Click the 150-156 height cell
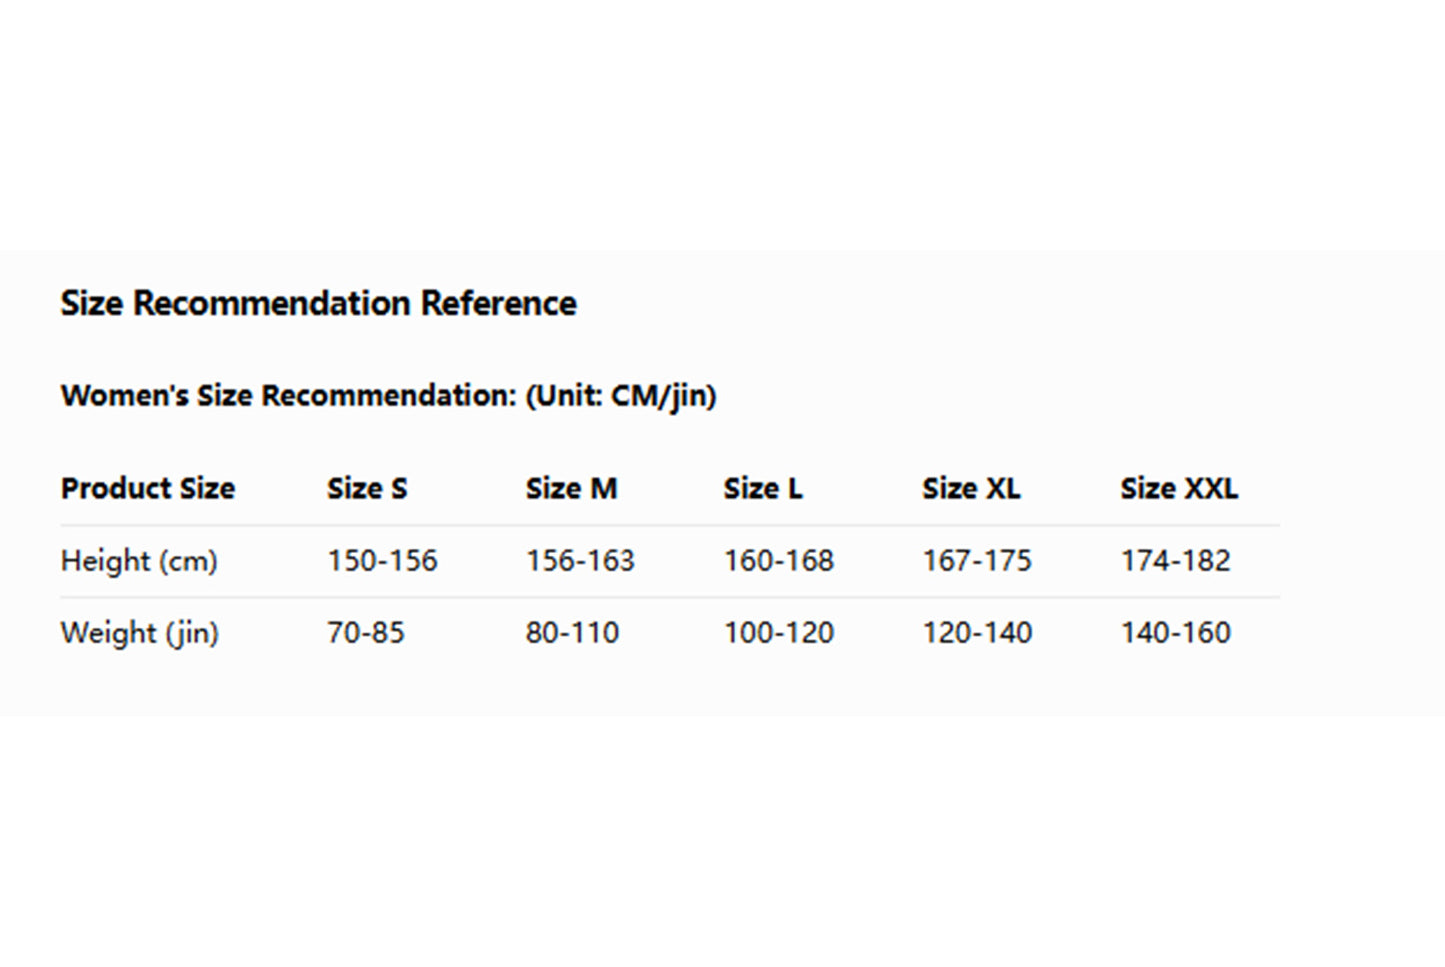 pyautogui.click(x=382, y=561)
